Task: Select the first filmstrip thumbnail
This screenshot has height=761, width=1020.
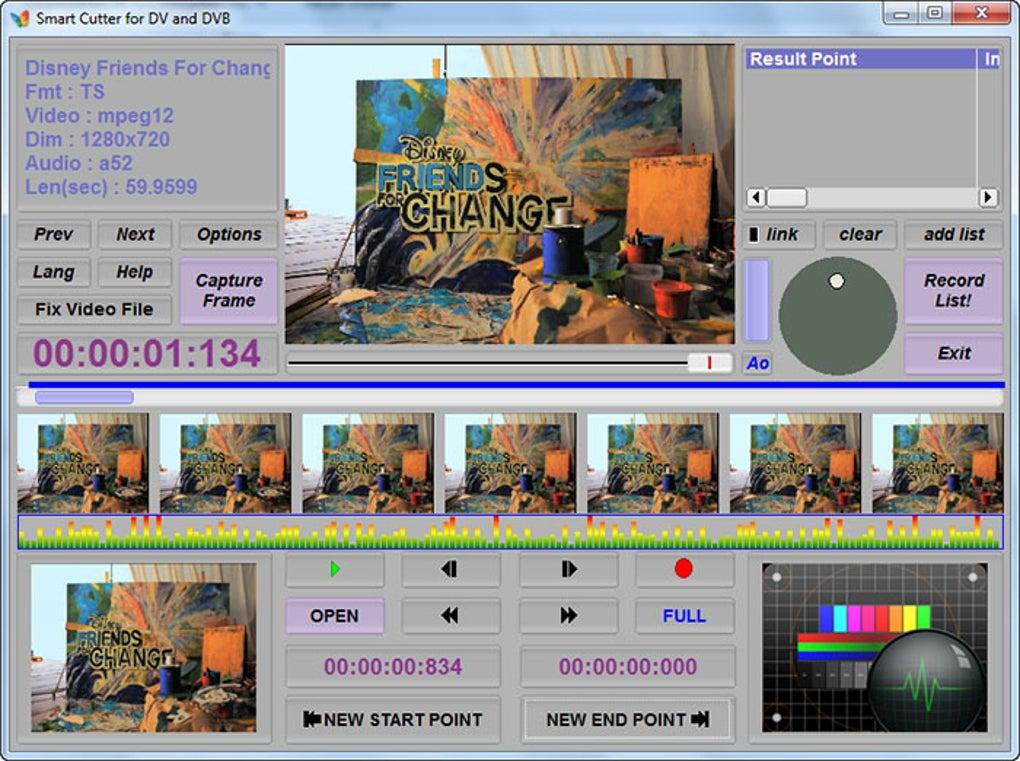Action: pos(83,463)
